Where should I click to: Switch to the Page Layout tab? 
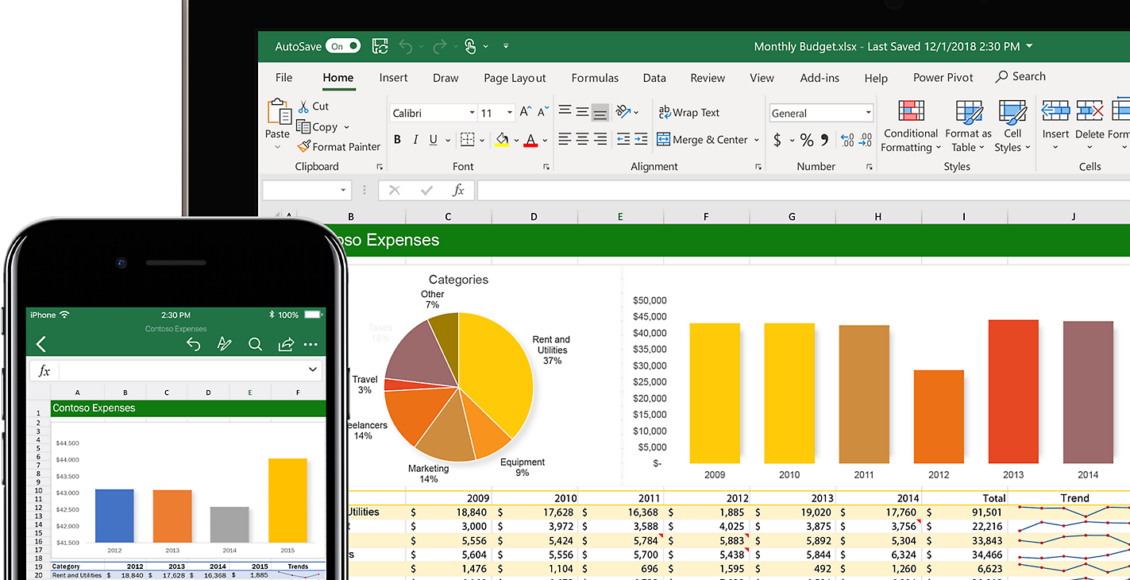tap(515, 78)
